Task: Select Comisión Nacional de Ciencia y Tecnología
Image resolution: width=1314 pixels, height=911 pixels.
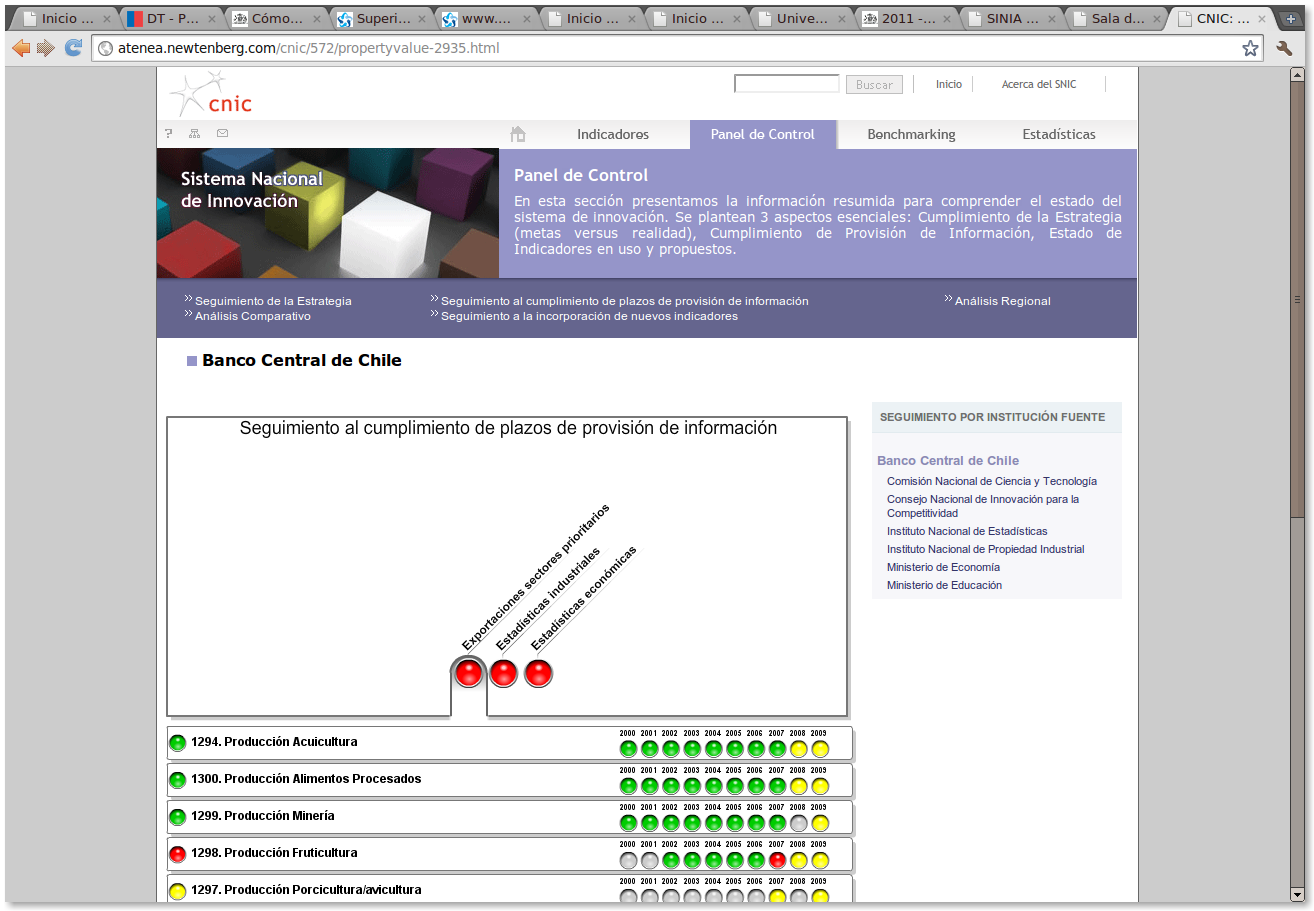Action: click(992, 481)
